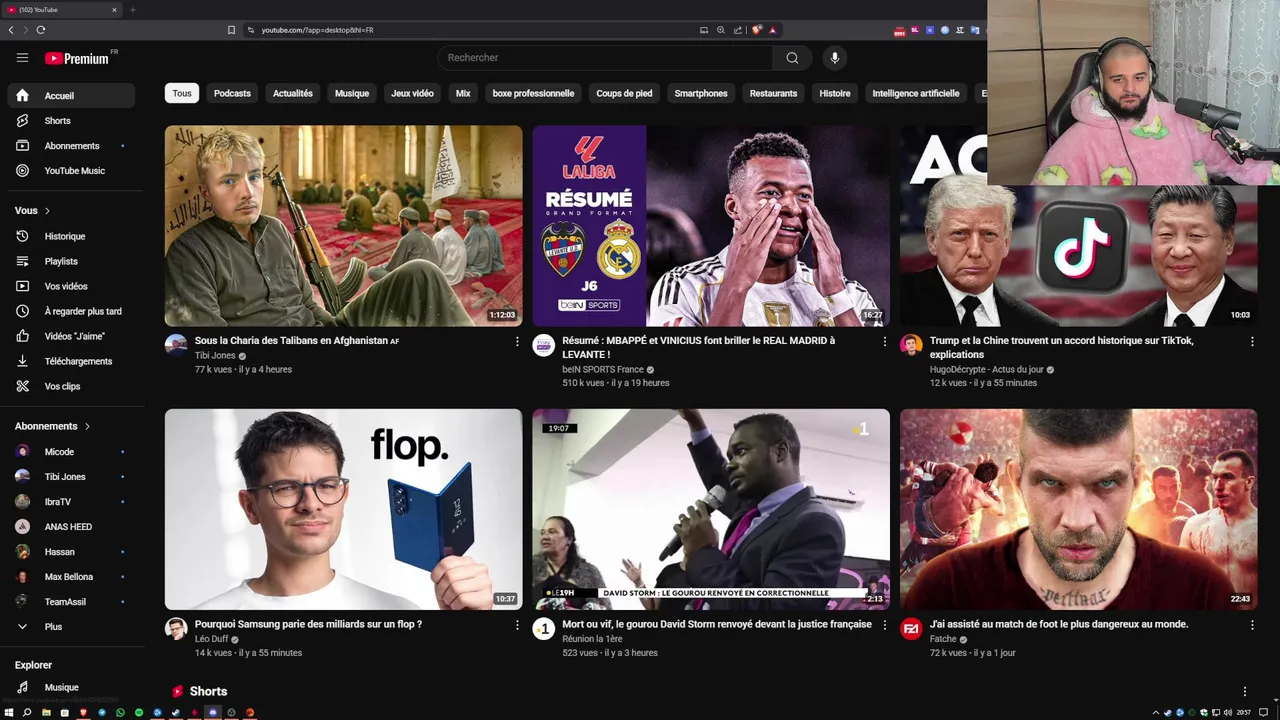Expand Plus to show more subscriptions
Screen dimensions: 1280x720
pos(72,627)
